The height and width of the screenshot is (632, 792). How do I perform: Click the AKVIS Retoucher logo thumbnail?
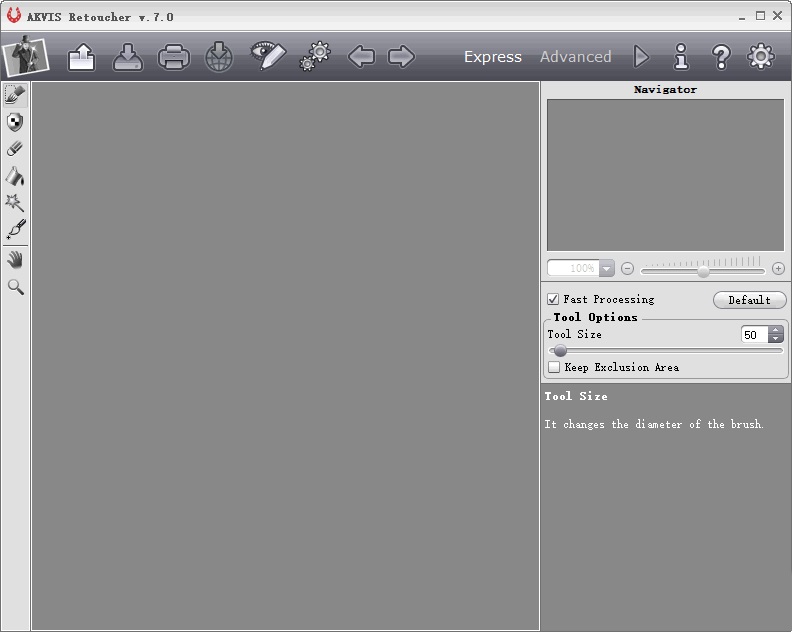click(x=25, y=56)
